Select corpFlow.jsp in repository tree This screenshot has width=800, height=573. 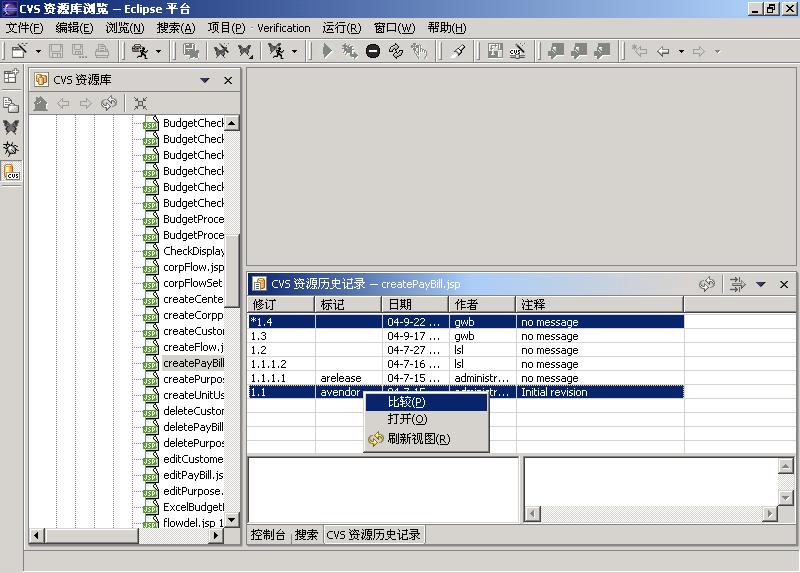point(193,267)
